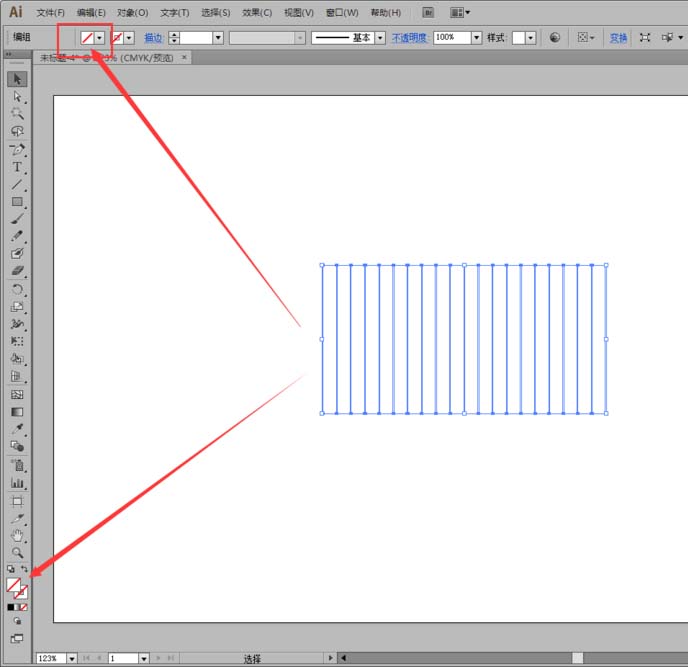
Task: Open the 效果(C) menu
Action: point(257,13)
